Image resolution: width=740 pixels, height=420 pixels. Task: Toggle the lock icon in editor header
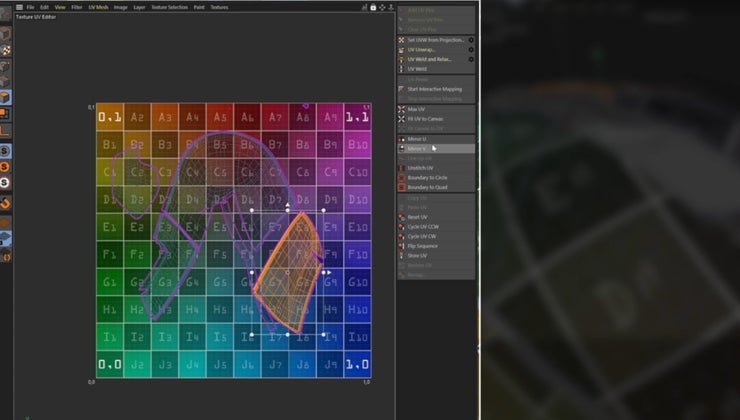coord(373,7)
